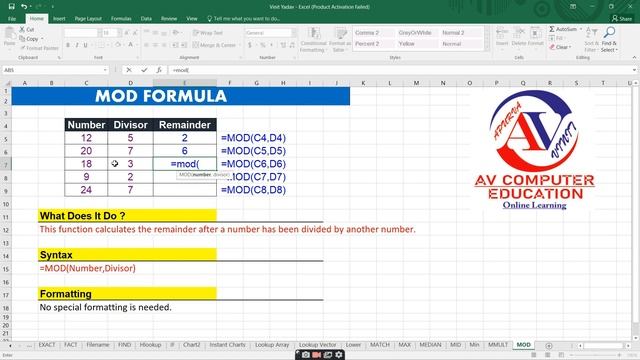Toggle Italic formatting
Screen dimensions: 640x360
(x=76, y=45)
